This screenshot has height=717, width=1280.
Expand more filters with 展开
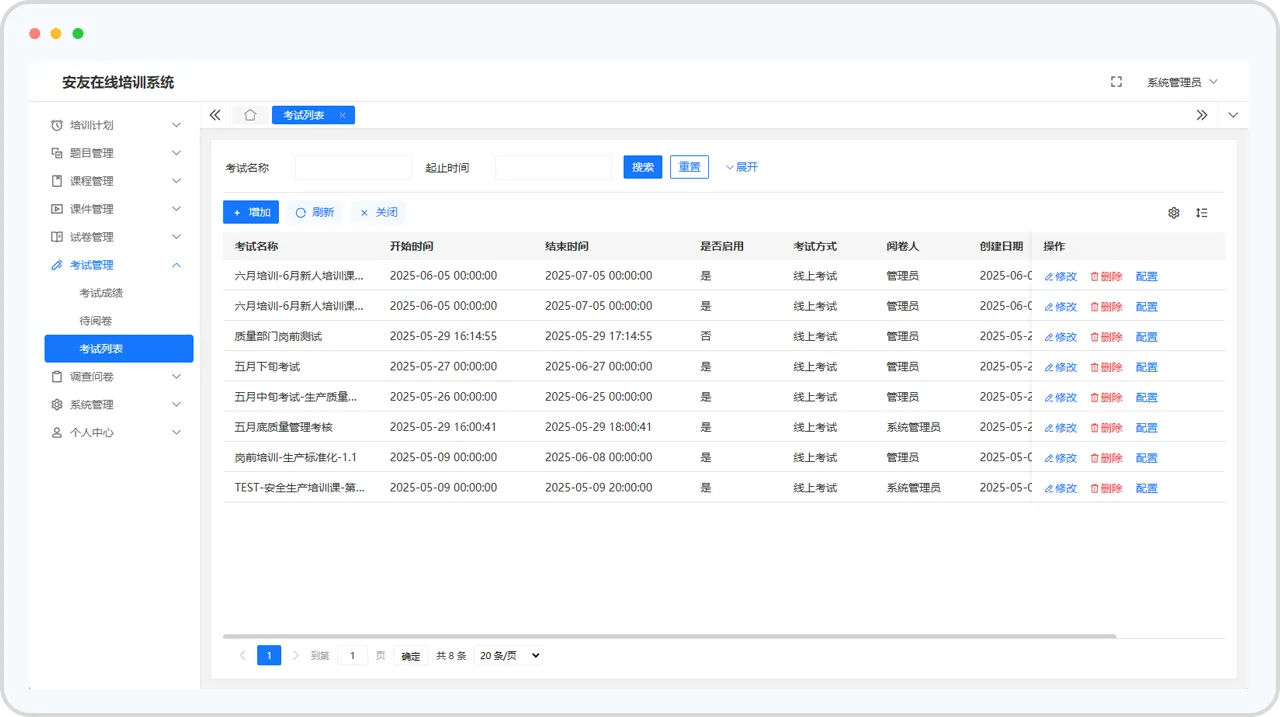pos(742,167)
